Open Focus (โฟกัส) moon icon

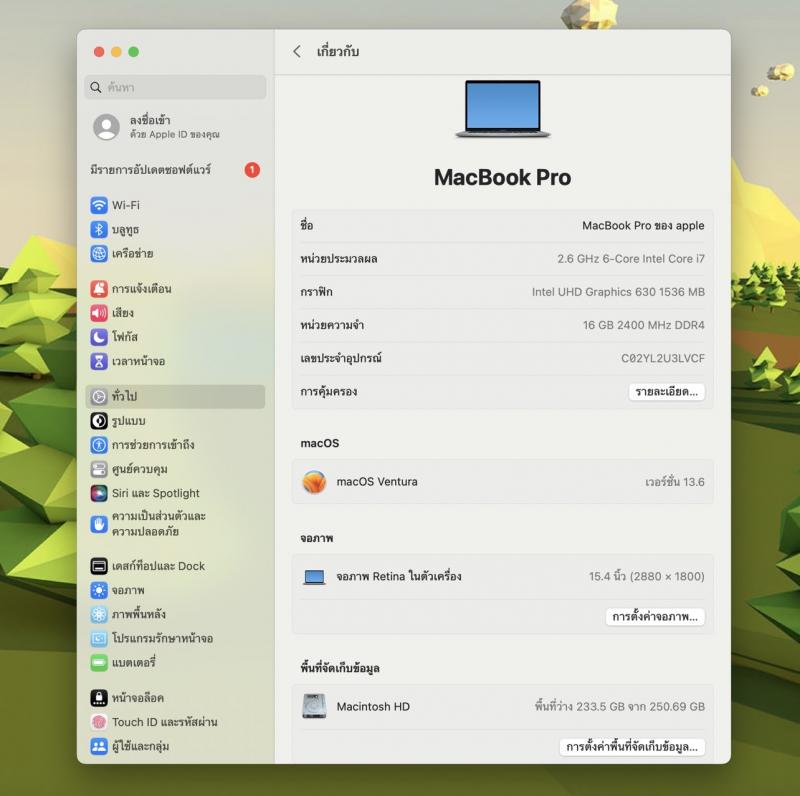(x=99, y=337)
